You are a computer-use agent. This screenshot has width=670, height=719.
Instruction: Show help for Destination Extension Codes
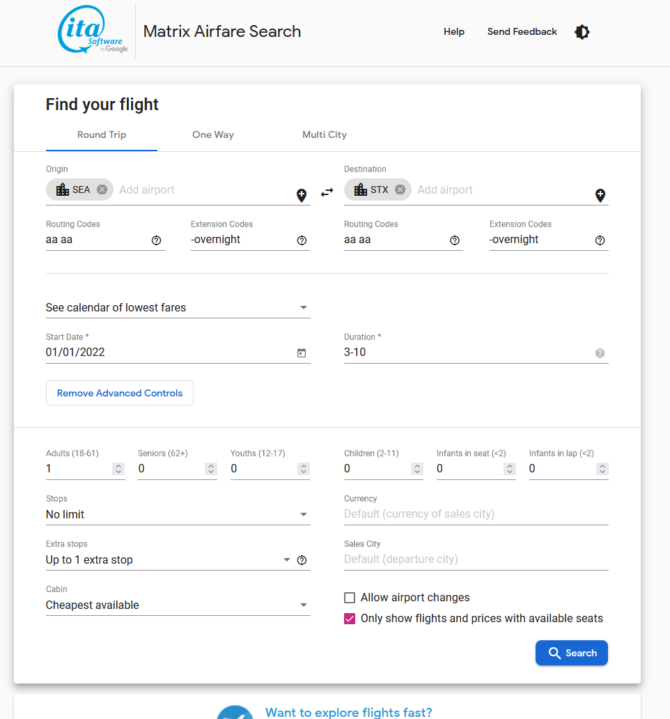click(600, 240)
